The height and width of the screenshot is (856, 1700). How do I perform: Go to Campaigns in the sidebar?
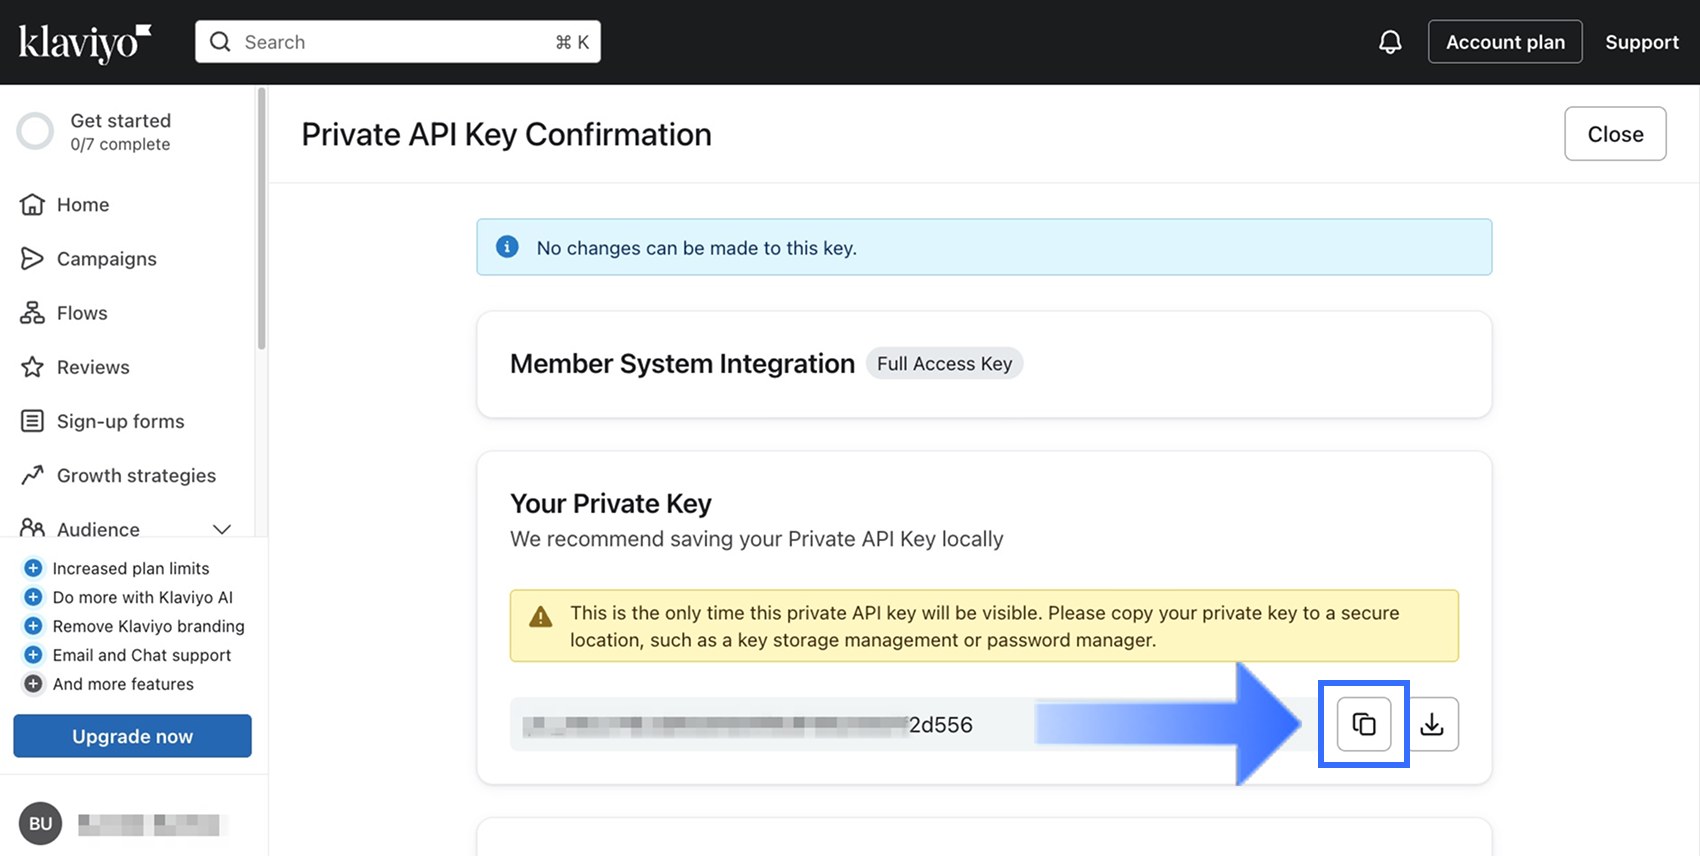tap(106, 259)
